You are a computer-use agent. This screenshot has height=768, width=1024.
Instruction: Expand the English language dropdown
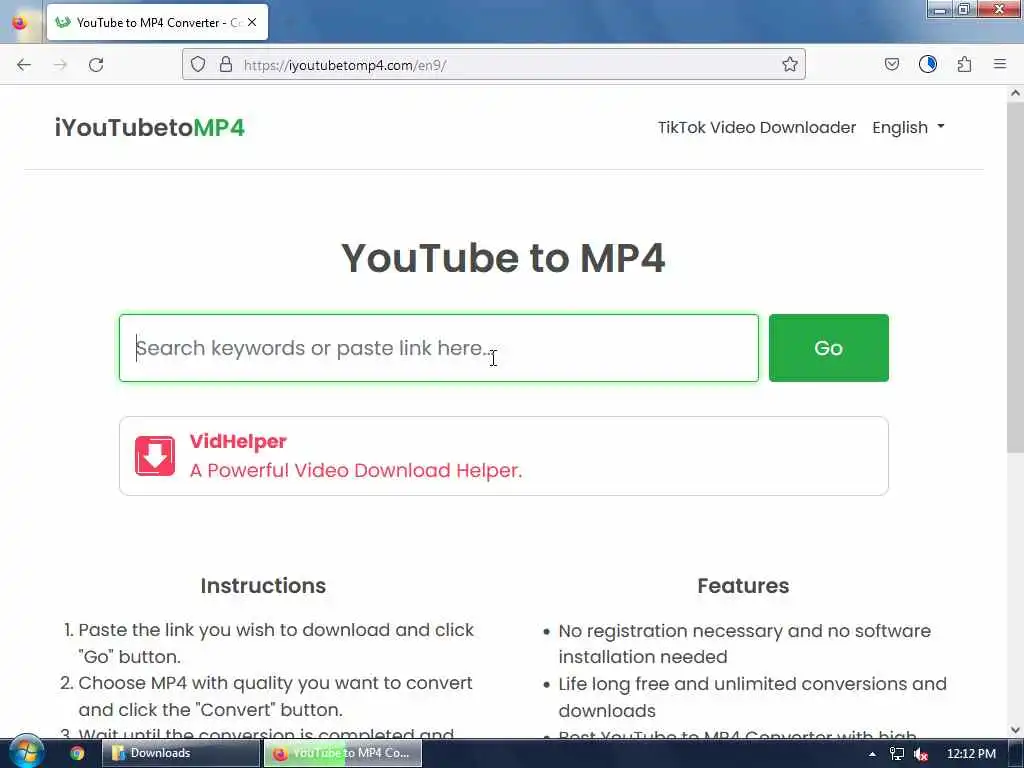(x=908, y=127)
